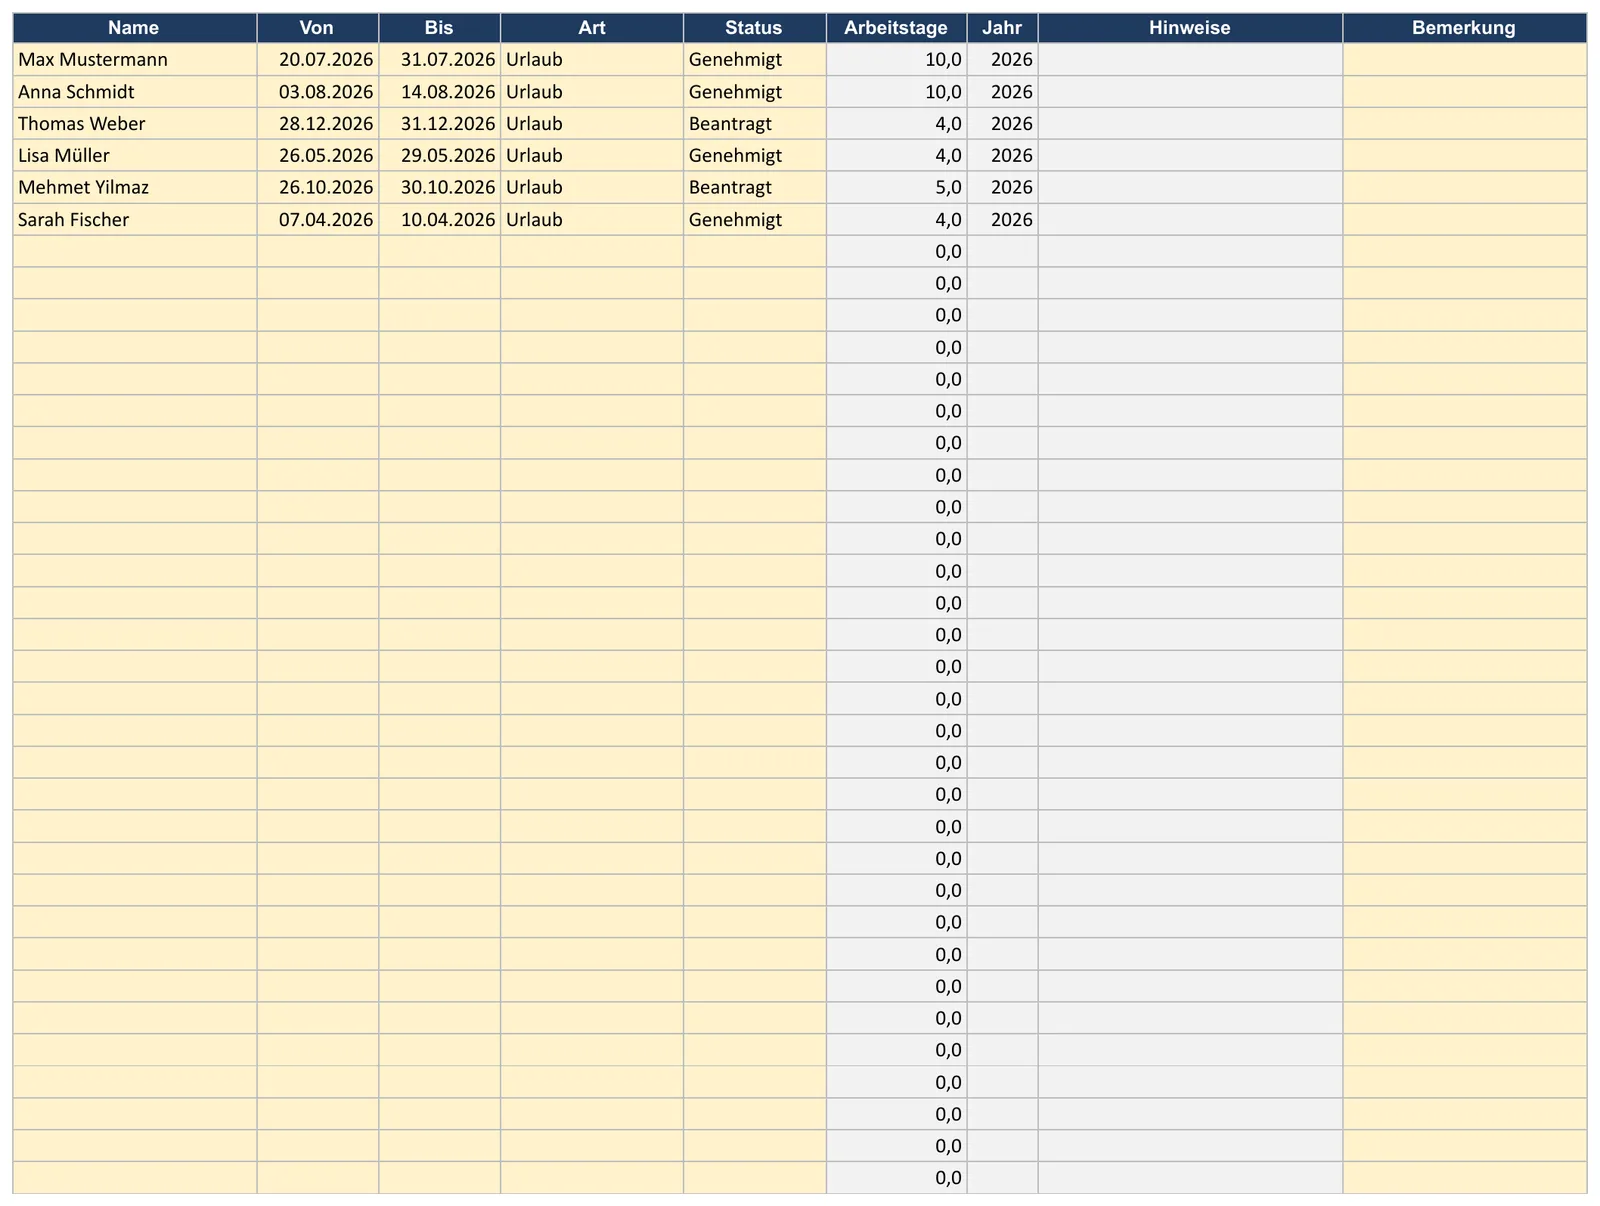Viewport: 1600px width, 1206px height.
Task: Select the end date 14.08.2026
Action: point(440,92)
